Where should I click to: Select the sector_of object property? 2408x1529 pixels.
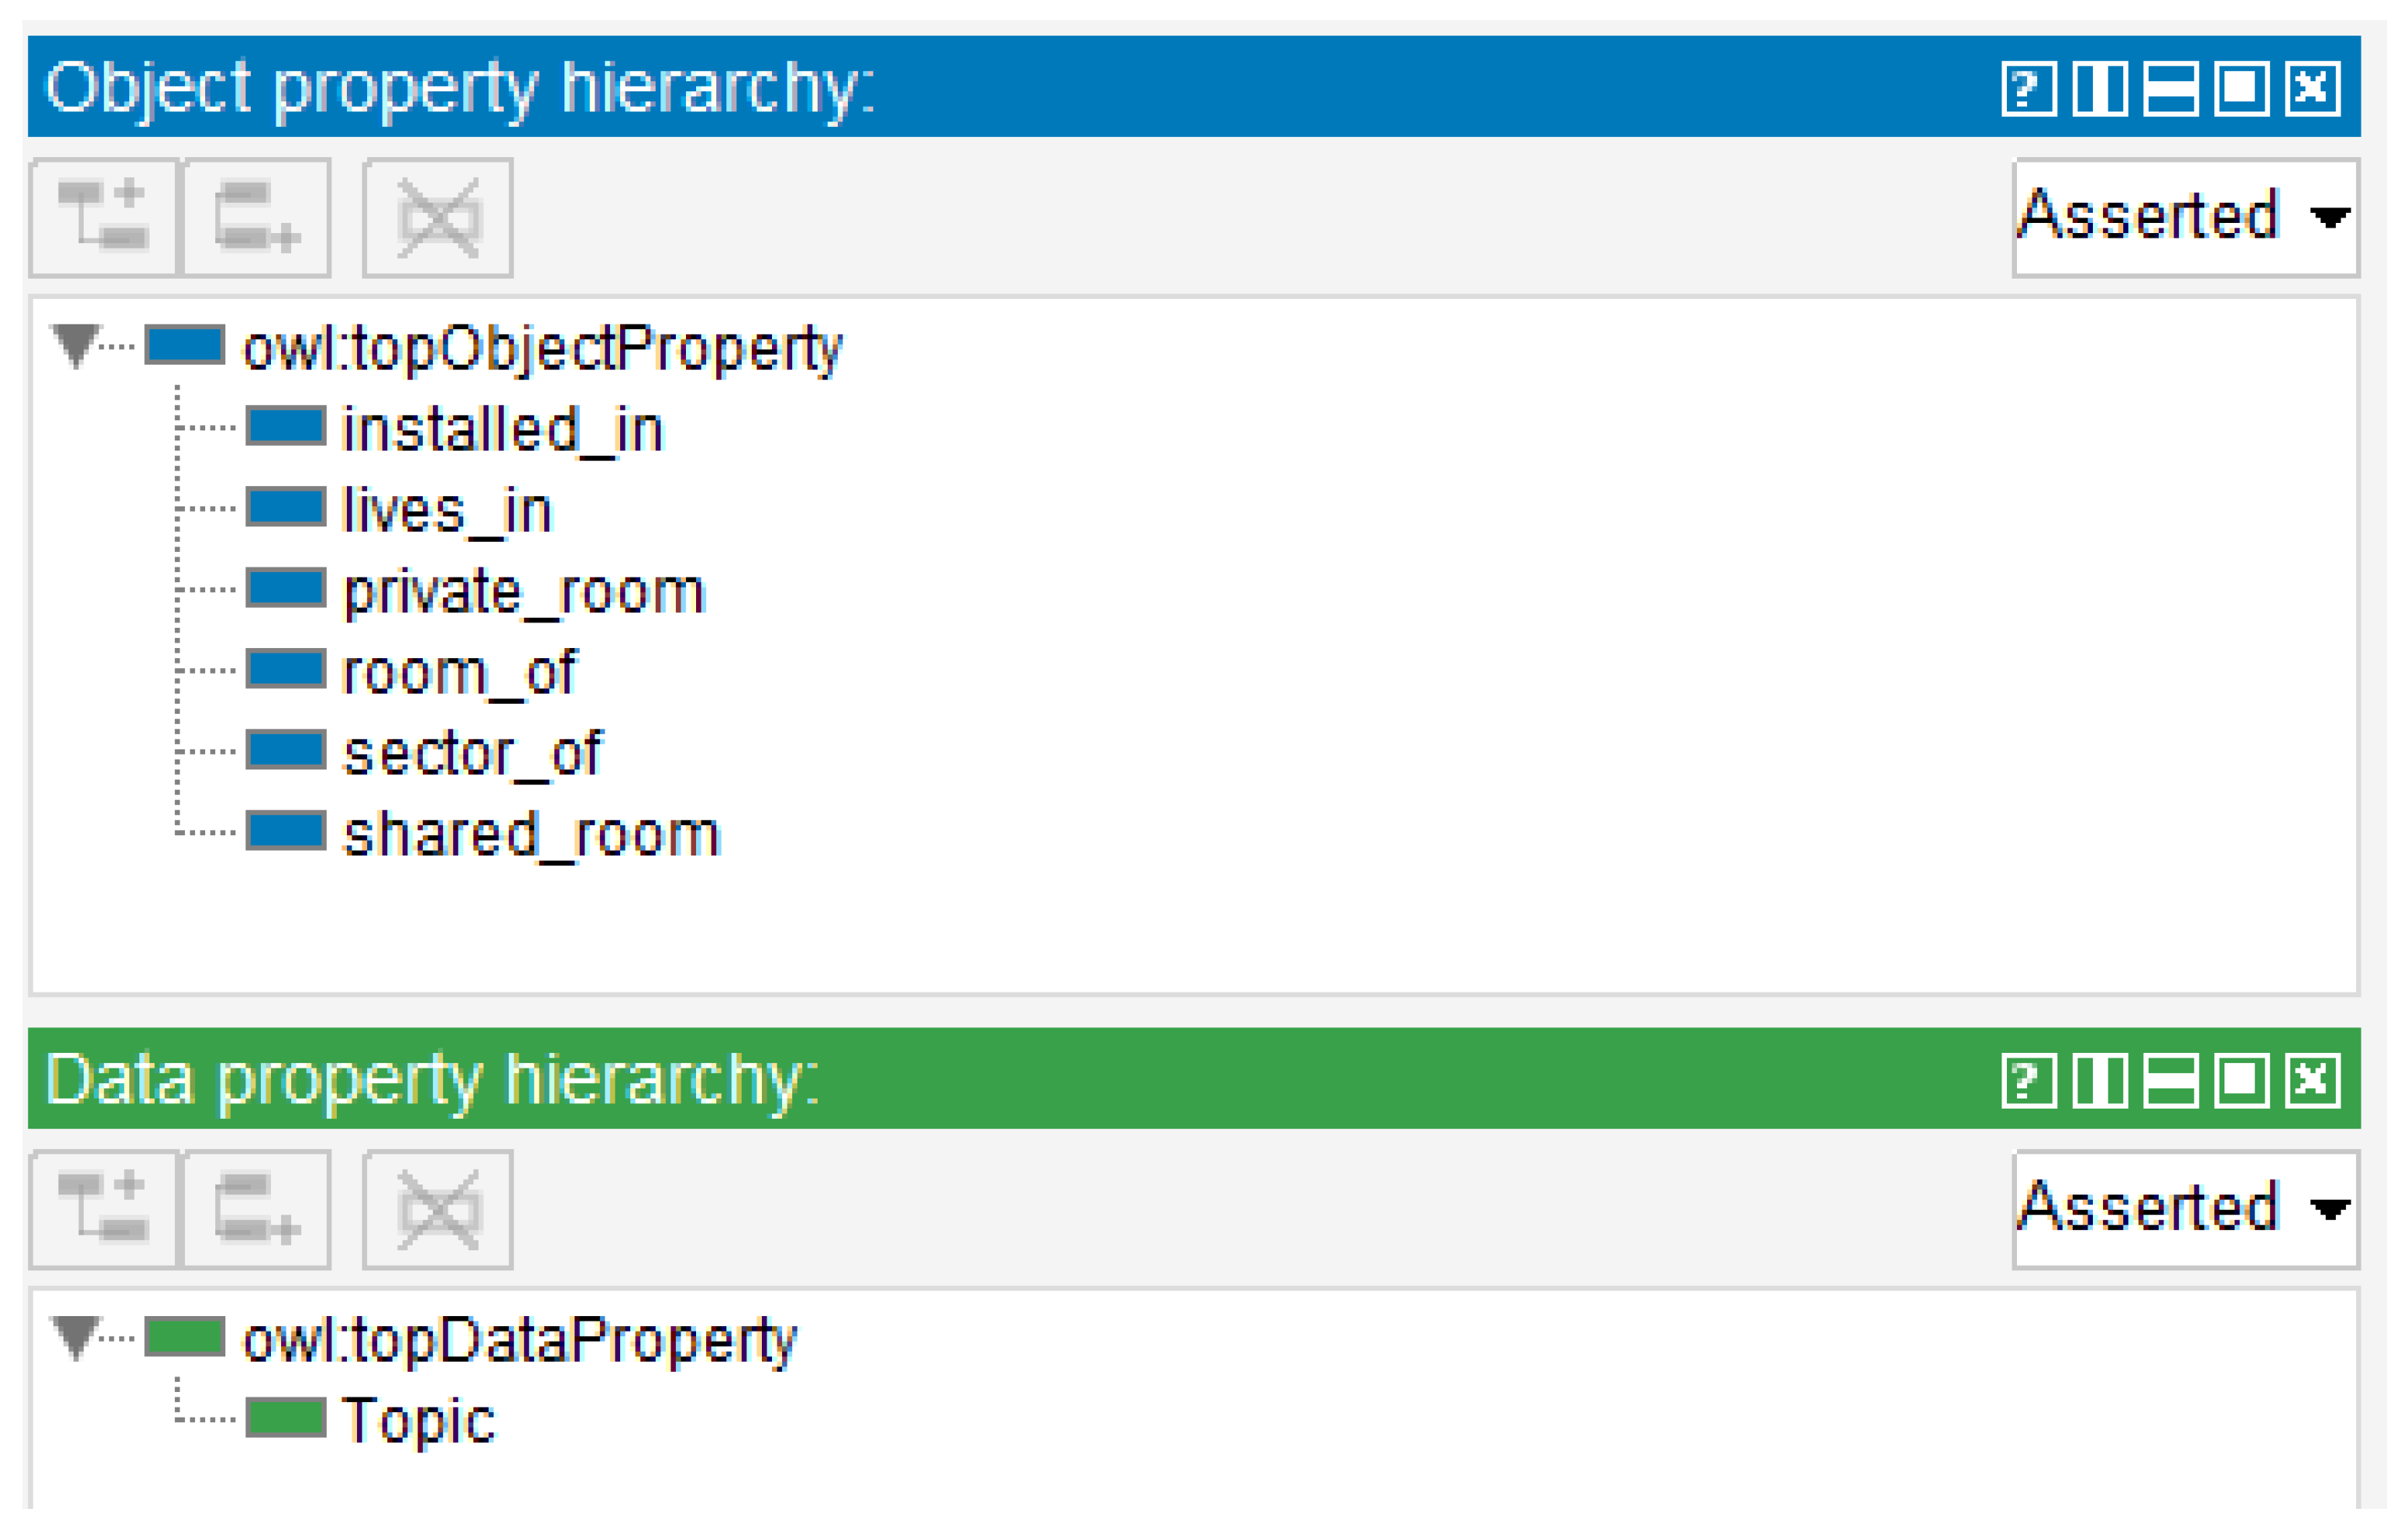click(x=471, y=752)
